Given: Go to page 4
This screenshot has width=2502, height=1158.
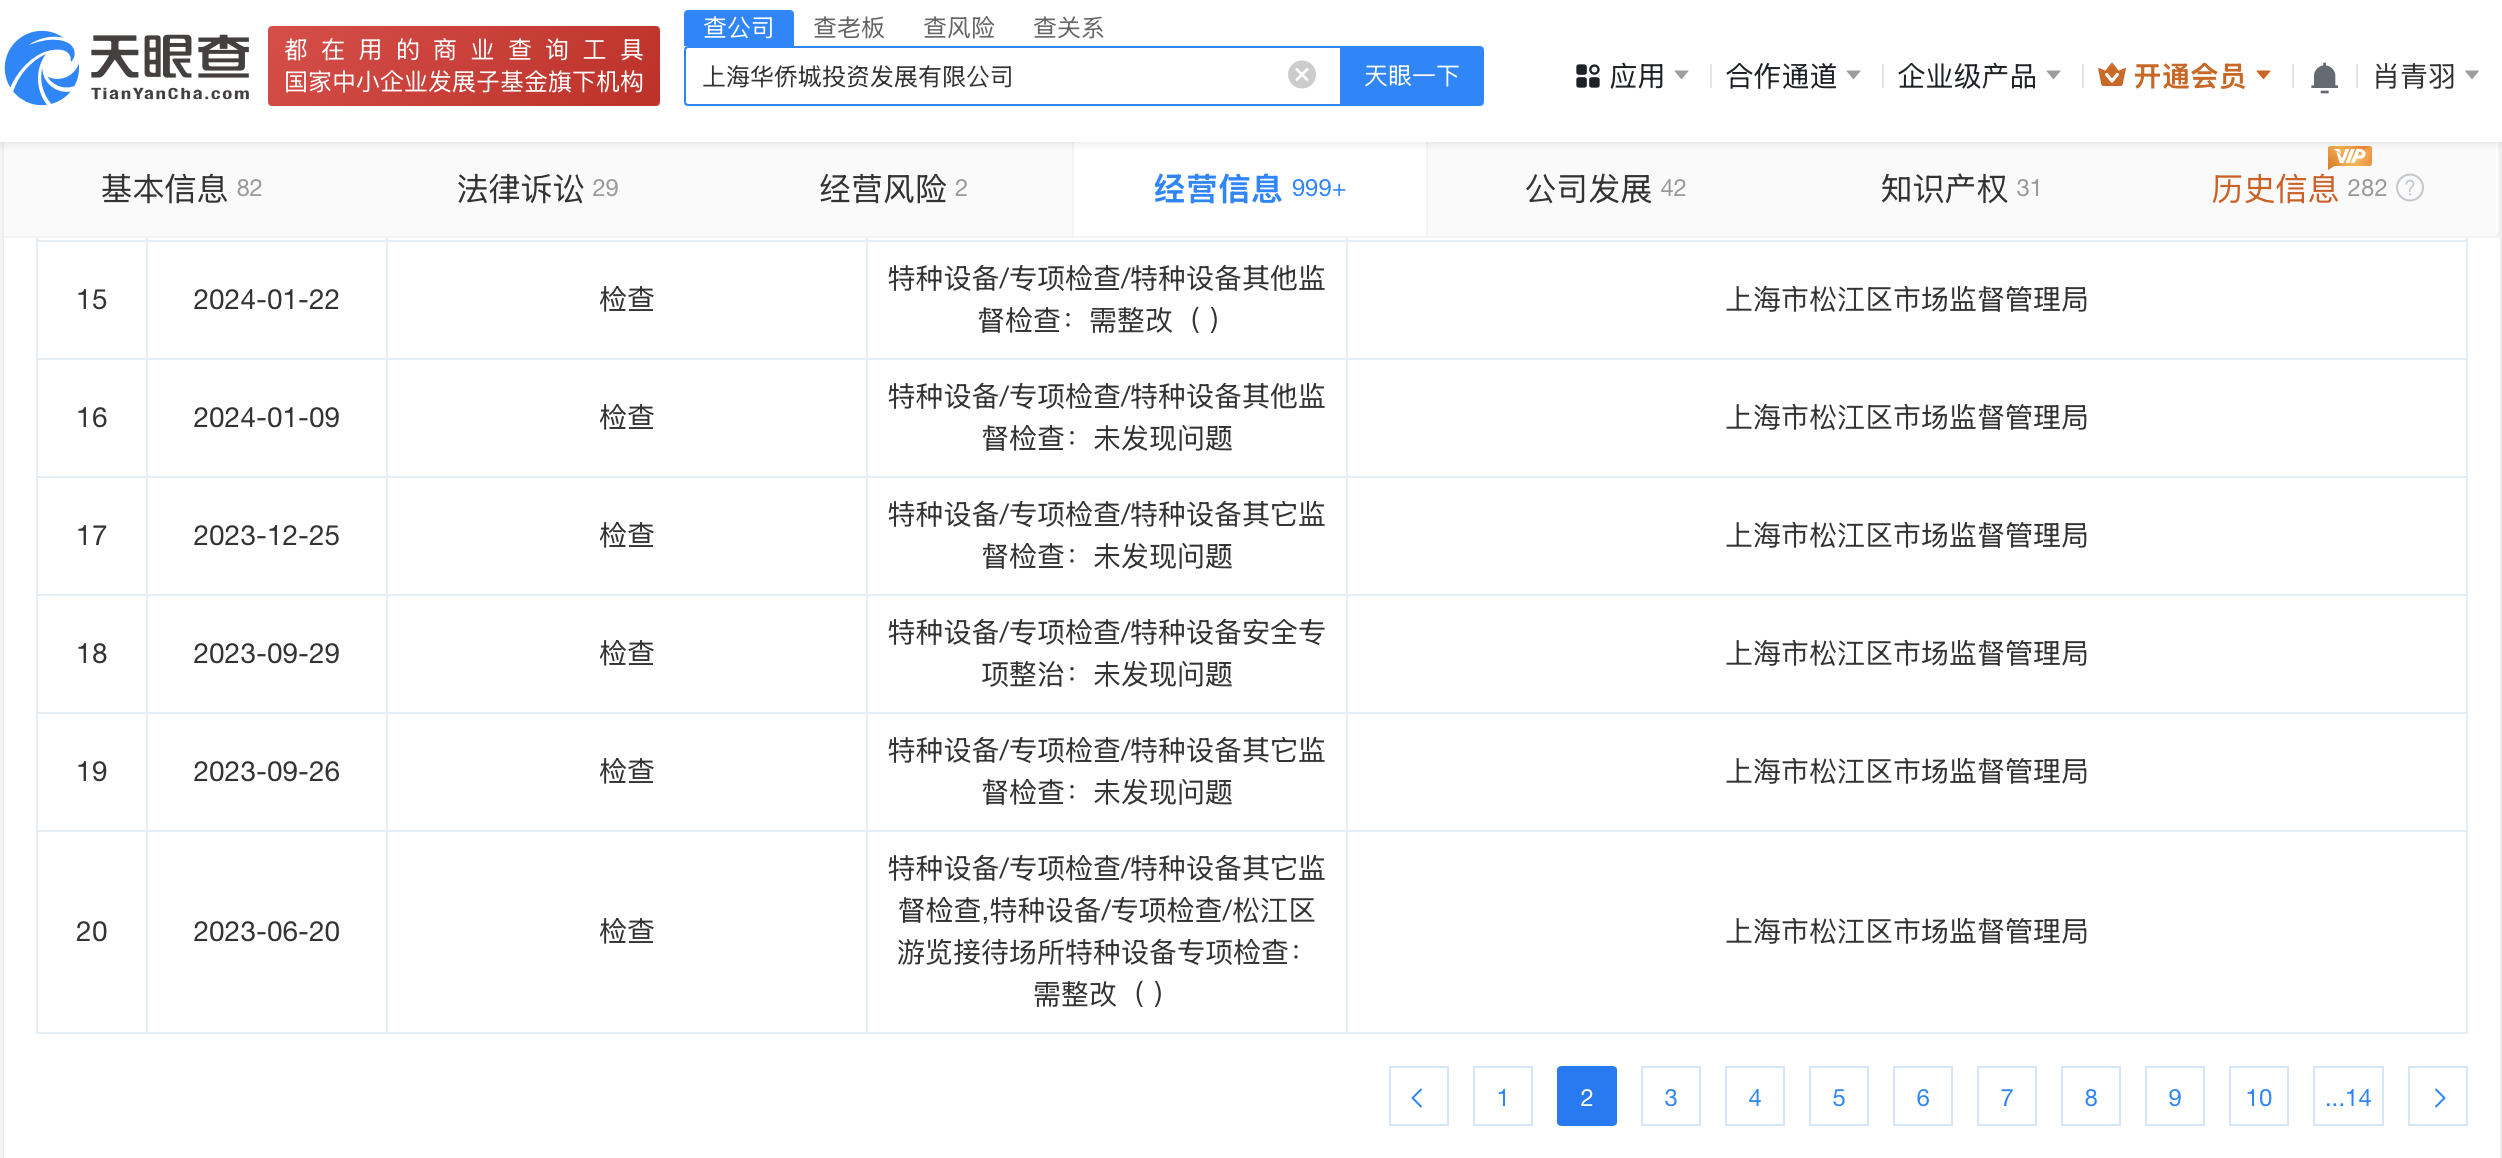Looking at the screenshot, I should tap(1754, 1097).
